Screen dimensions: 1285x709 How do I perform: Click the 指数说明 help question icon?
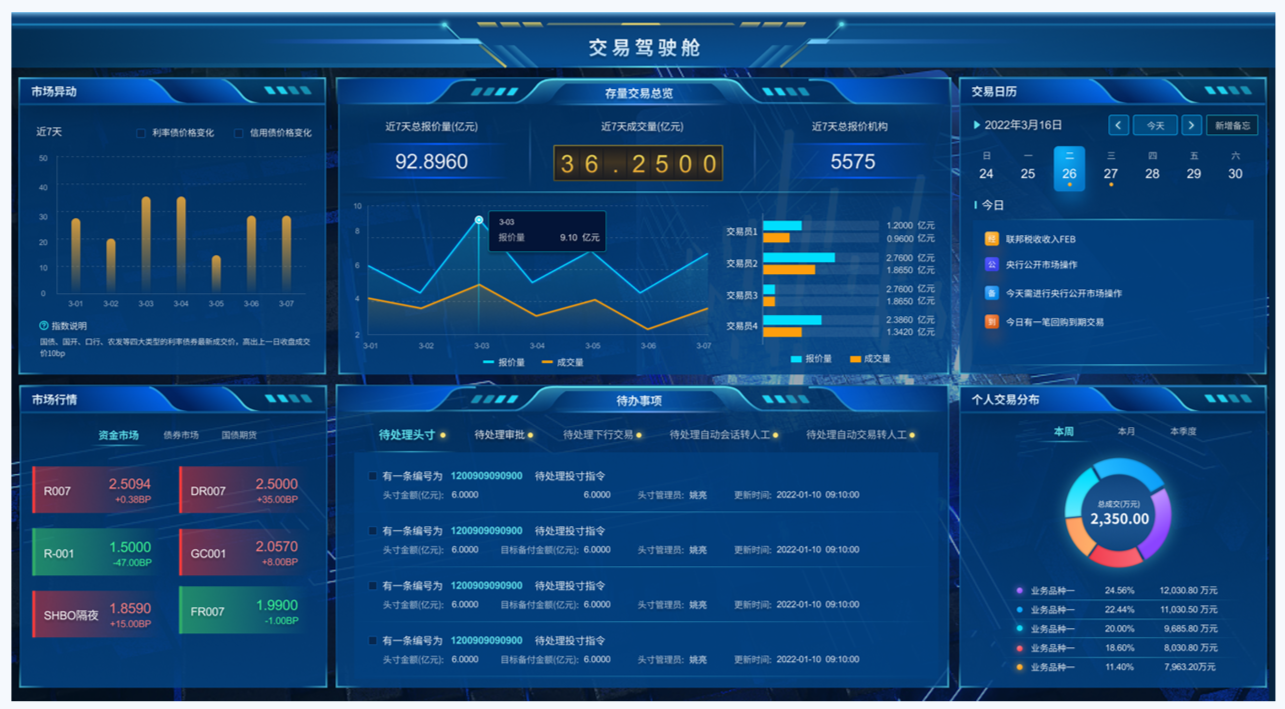pos(44,326)
